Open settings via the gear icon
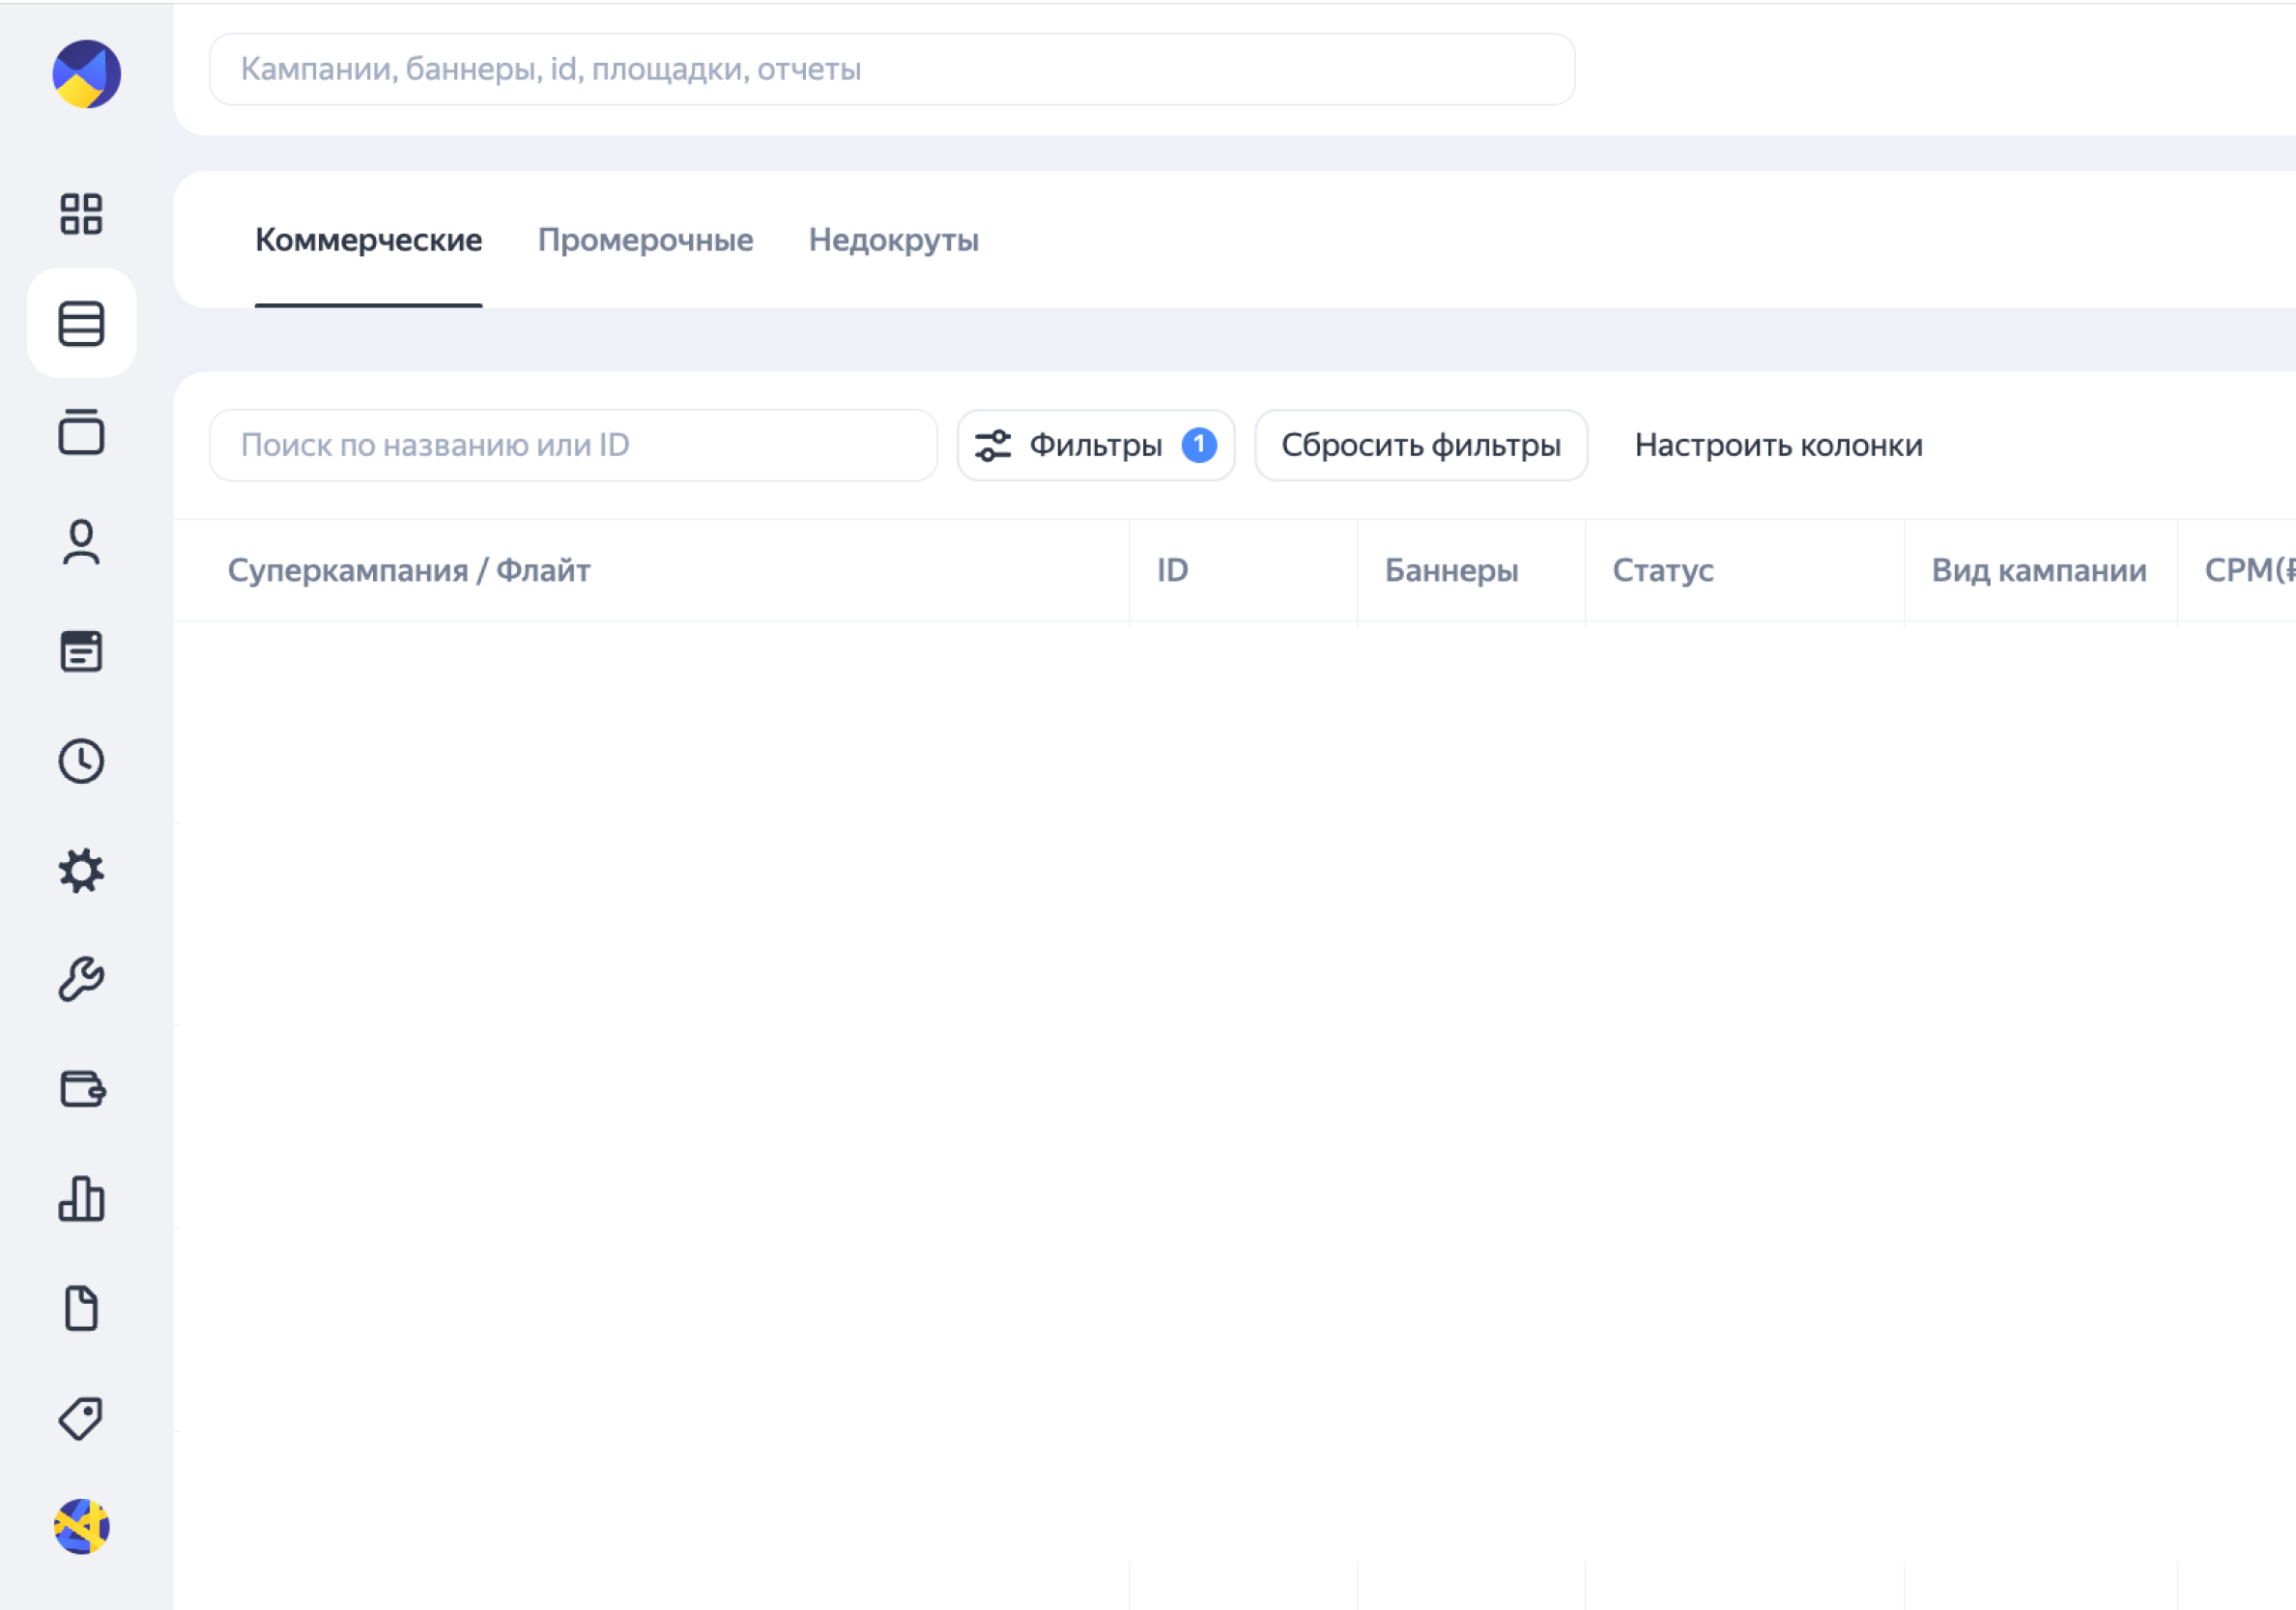 click(x=81, y=870)
